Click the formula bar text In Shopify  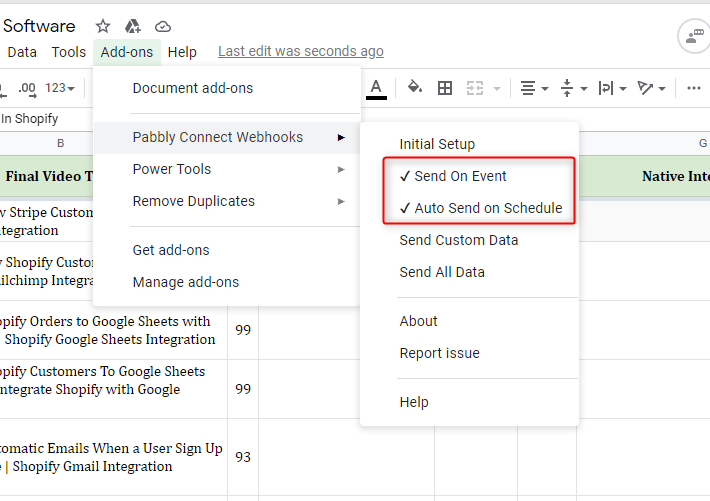tap(29, 119)
